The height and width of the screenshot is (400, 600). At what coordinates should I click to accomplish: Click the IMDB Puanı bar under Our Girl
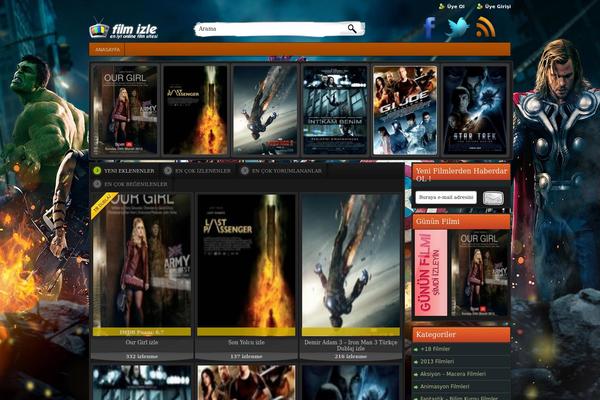(142, 332)
